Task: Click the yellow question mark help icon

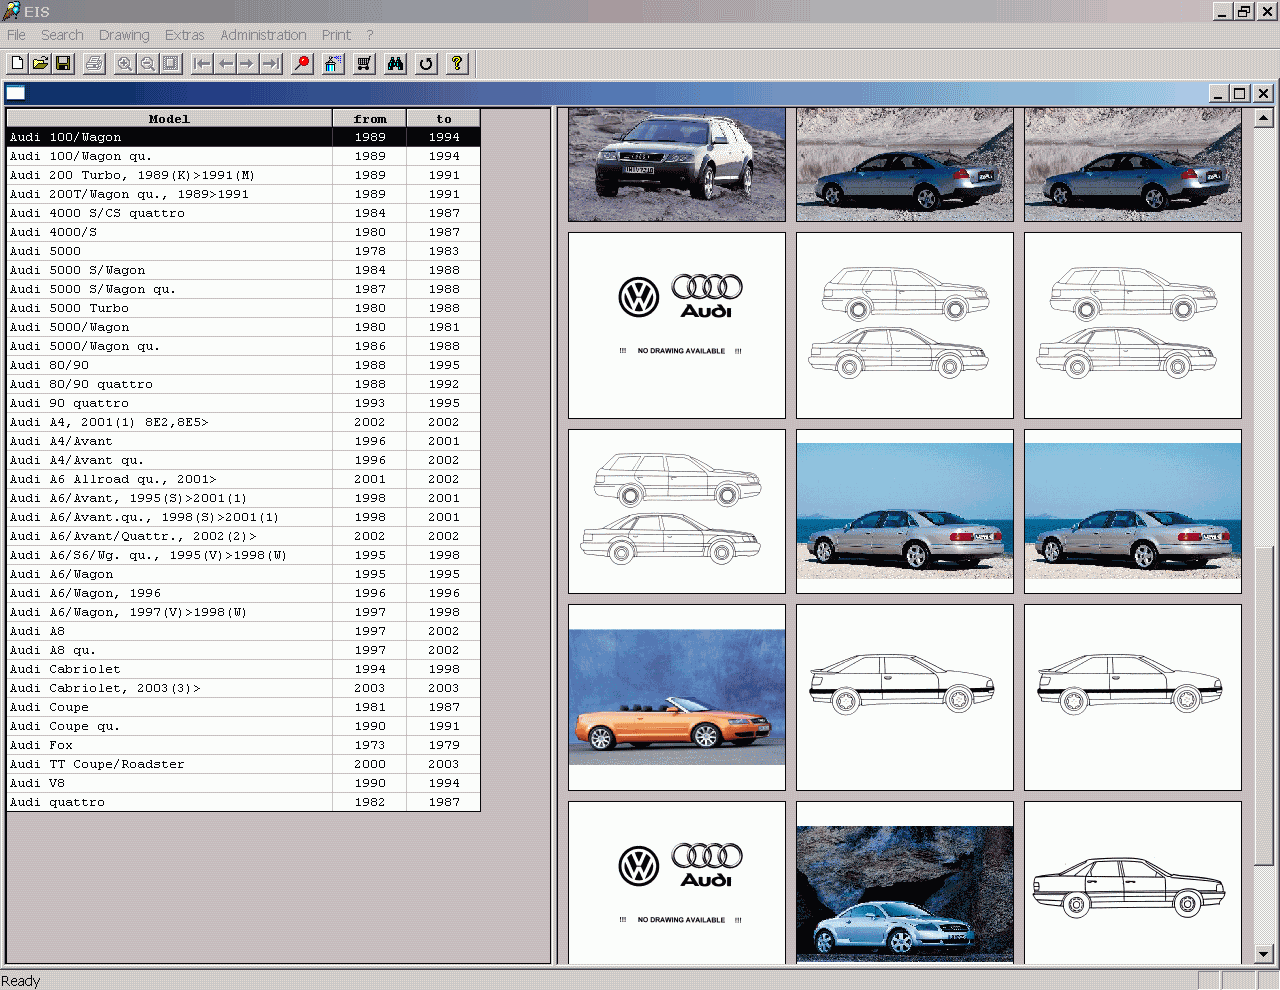Action: pyautogui.click(x=457, y=63)
